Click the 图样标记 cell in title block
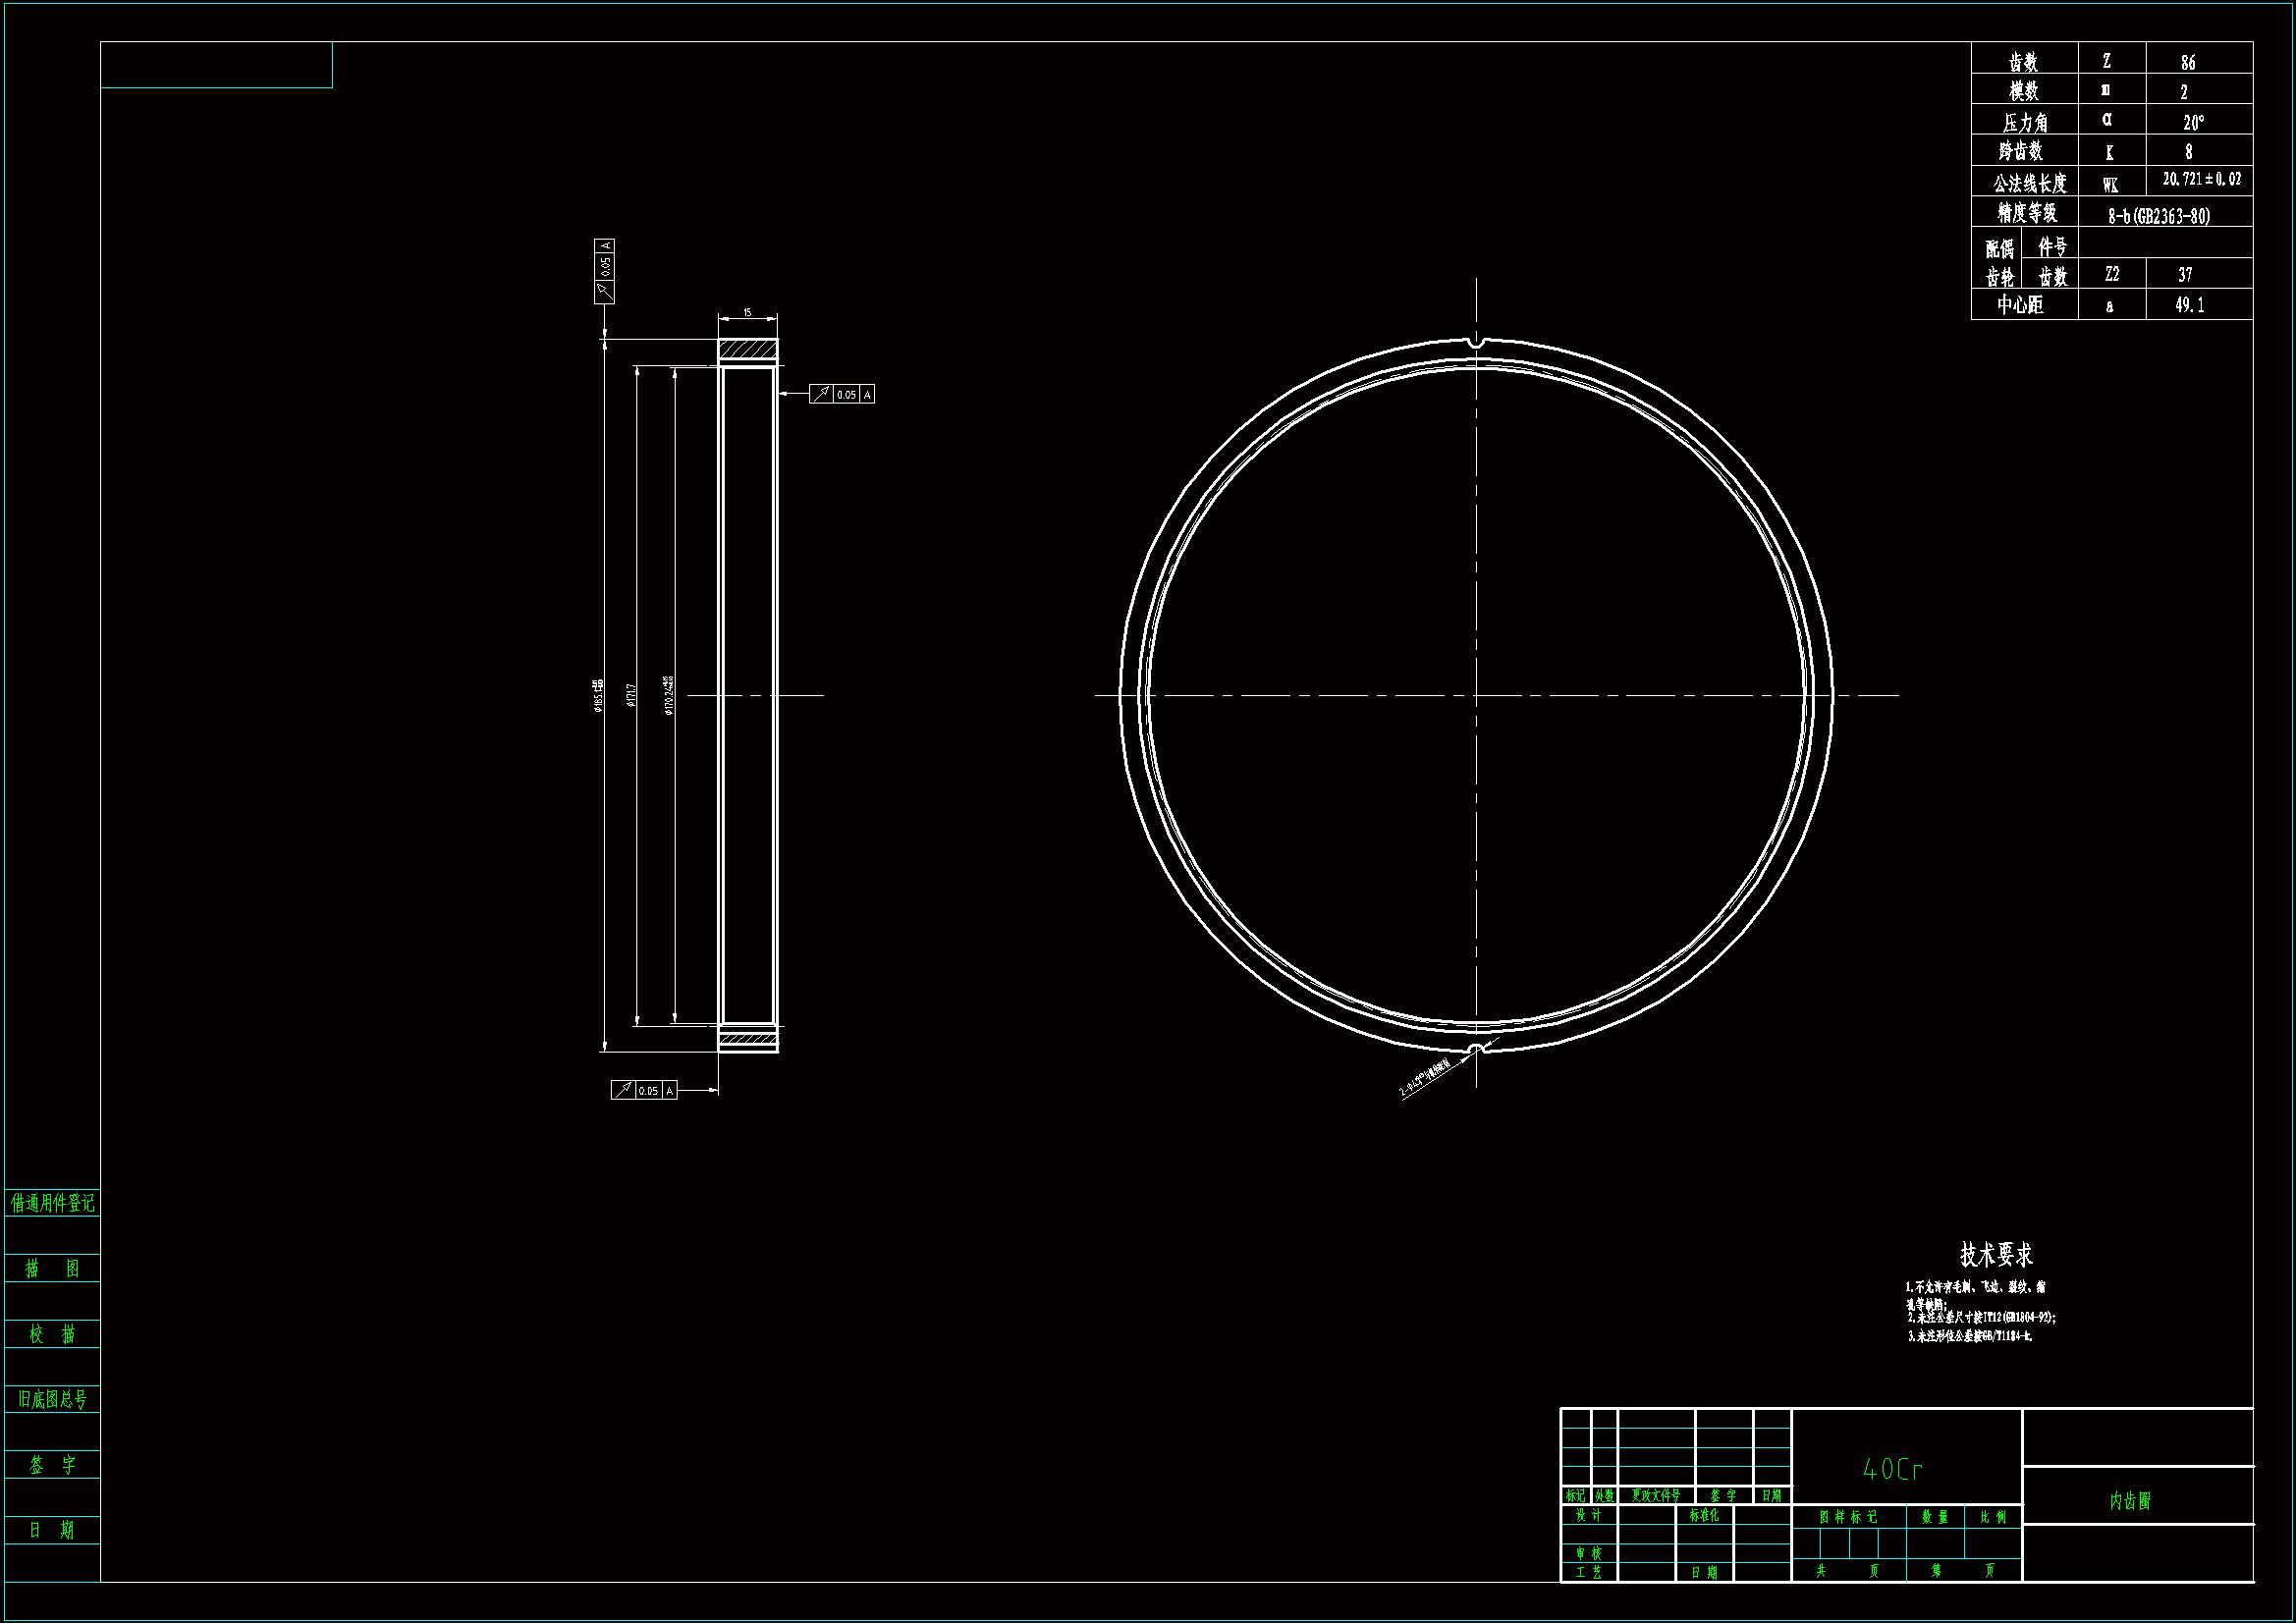This screenshot has width=2296, height=1623. (1848, 1517)
